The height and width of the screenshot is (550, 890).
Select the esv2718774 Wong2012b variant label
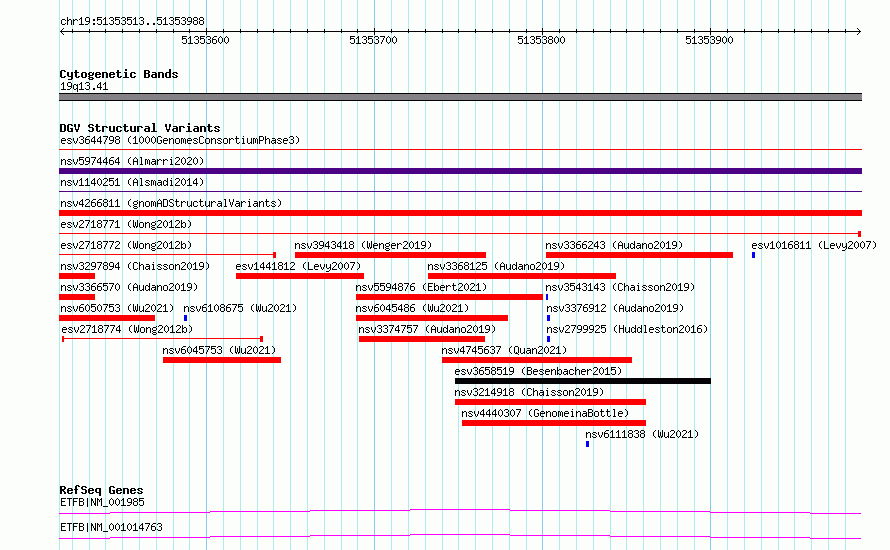pyautogui.click(x=127, y=329)
